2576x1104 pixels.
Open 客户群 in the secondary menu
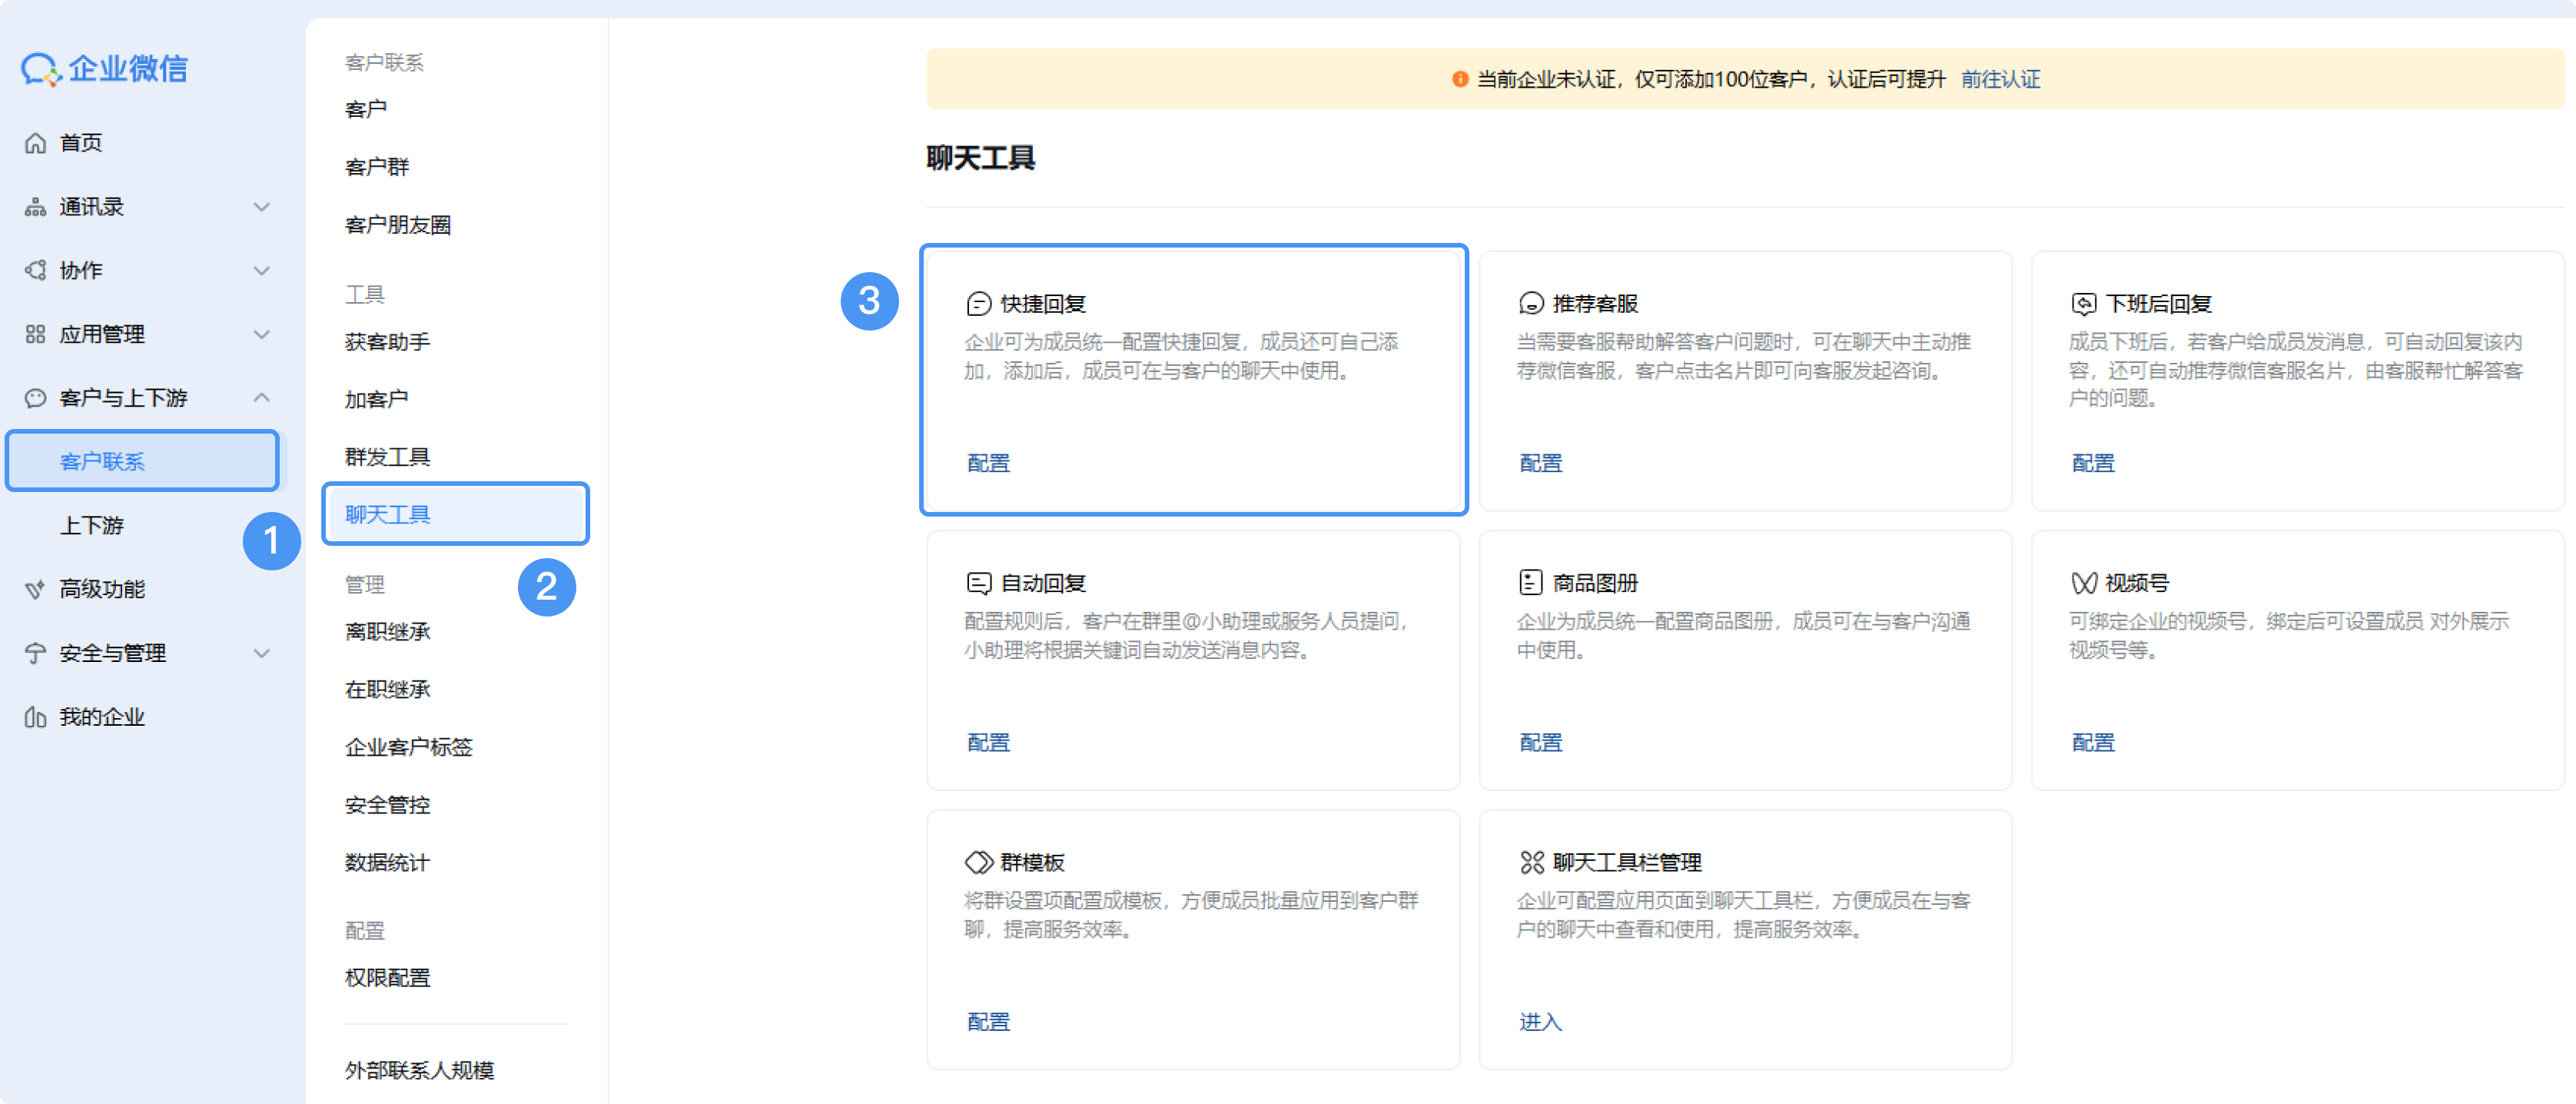pyautogui.click(x=377, y=167)
